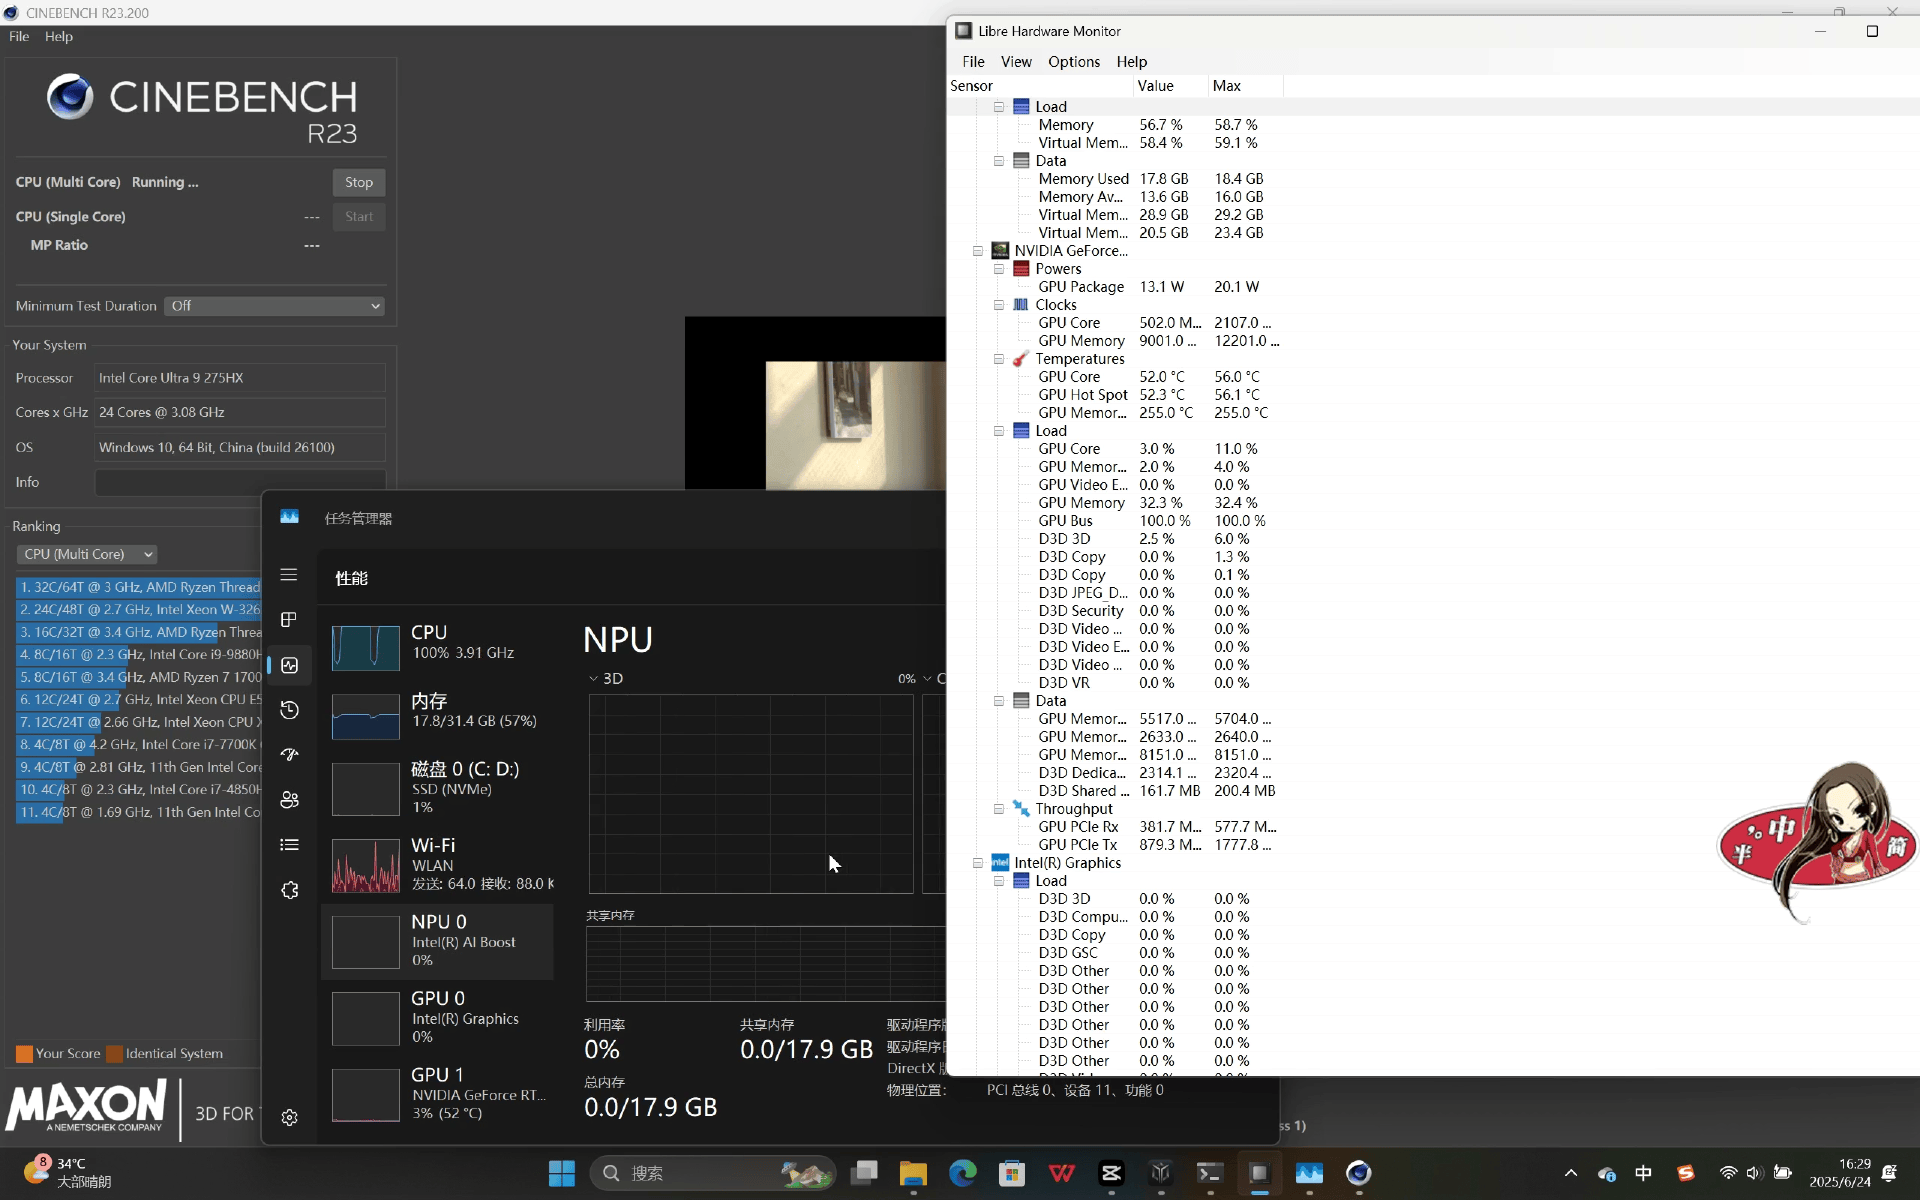Collapse the NVIDIA Throughput node
Image resolution: width=1920 pixels, height=1200 pixels.
pyautogui.click(x=998, y=809)
